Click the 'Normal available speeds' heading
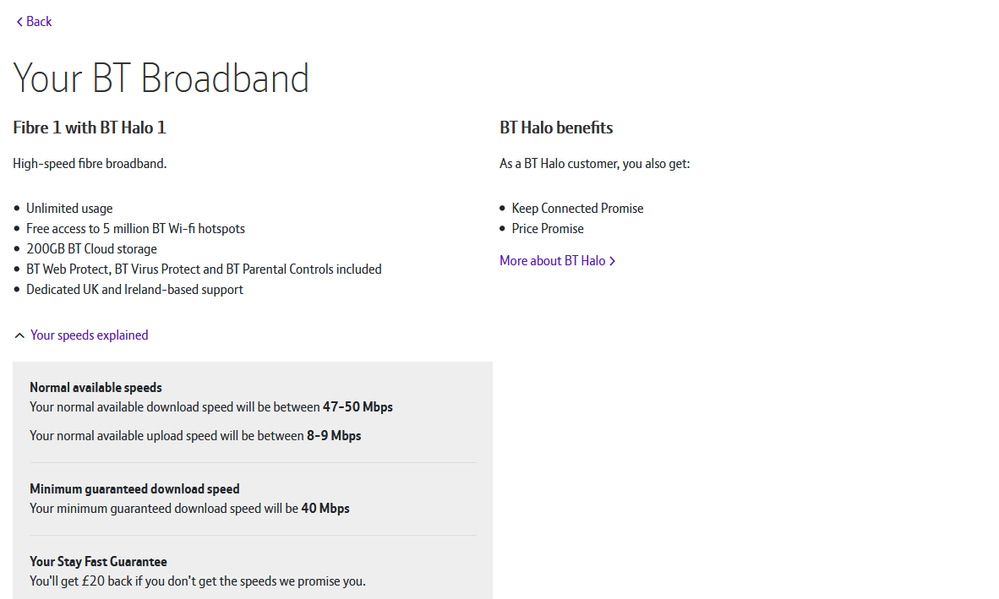This screenshot has height=599, width=999. point(96,388)
